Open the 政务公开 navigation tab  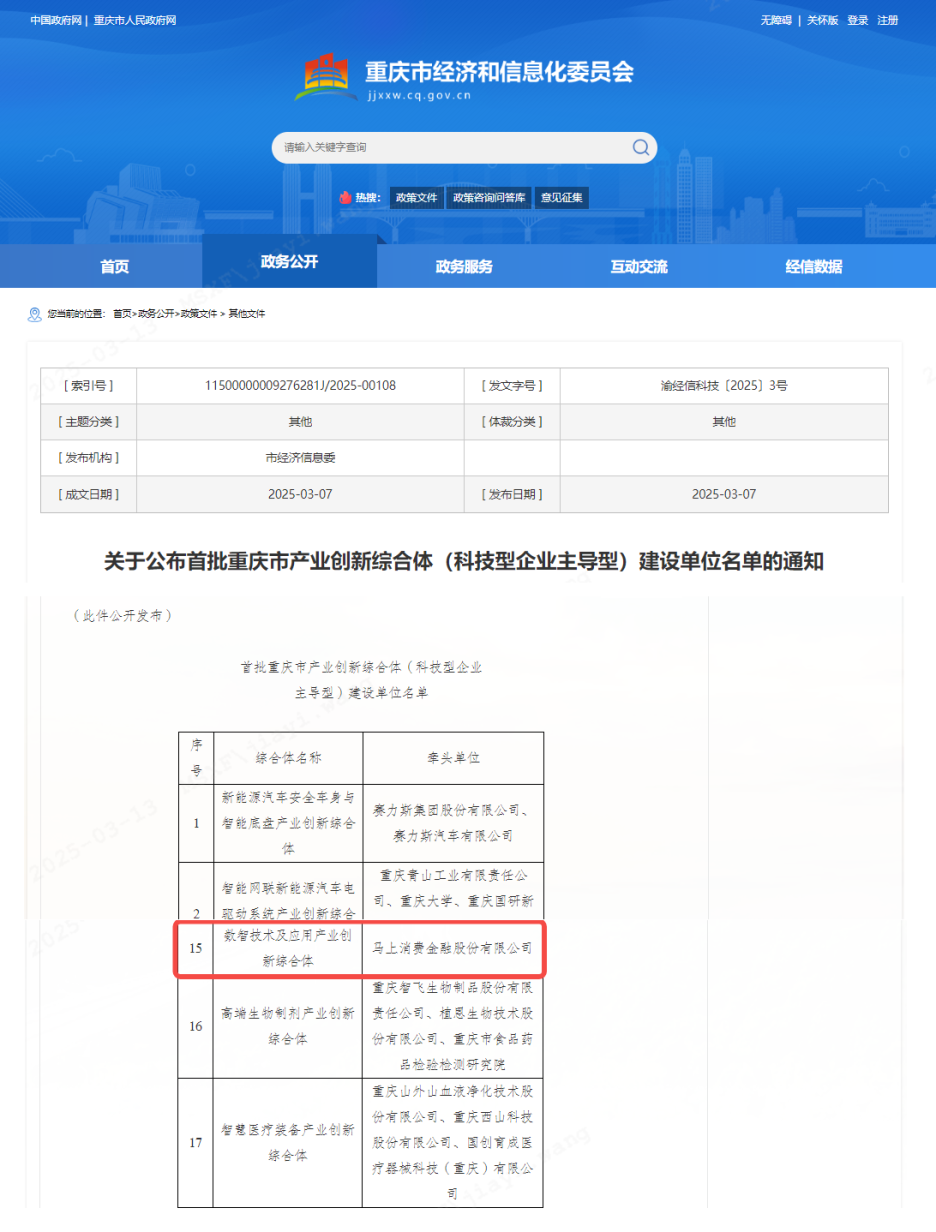point(290,262)
